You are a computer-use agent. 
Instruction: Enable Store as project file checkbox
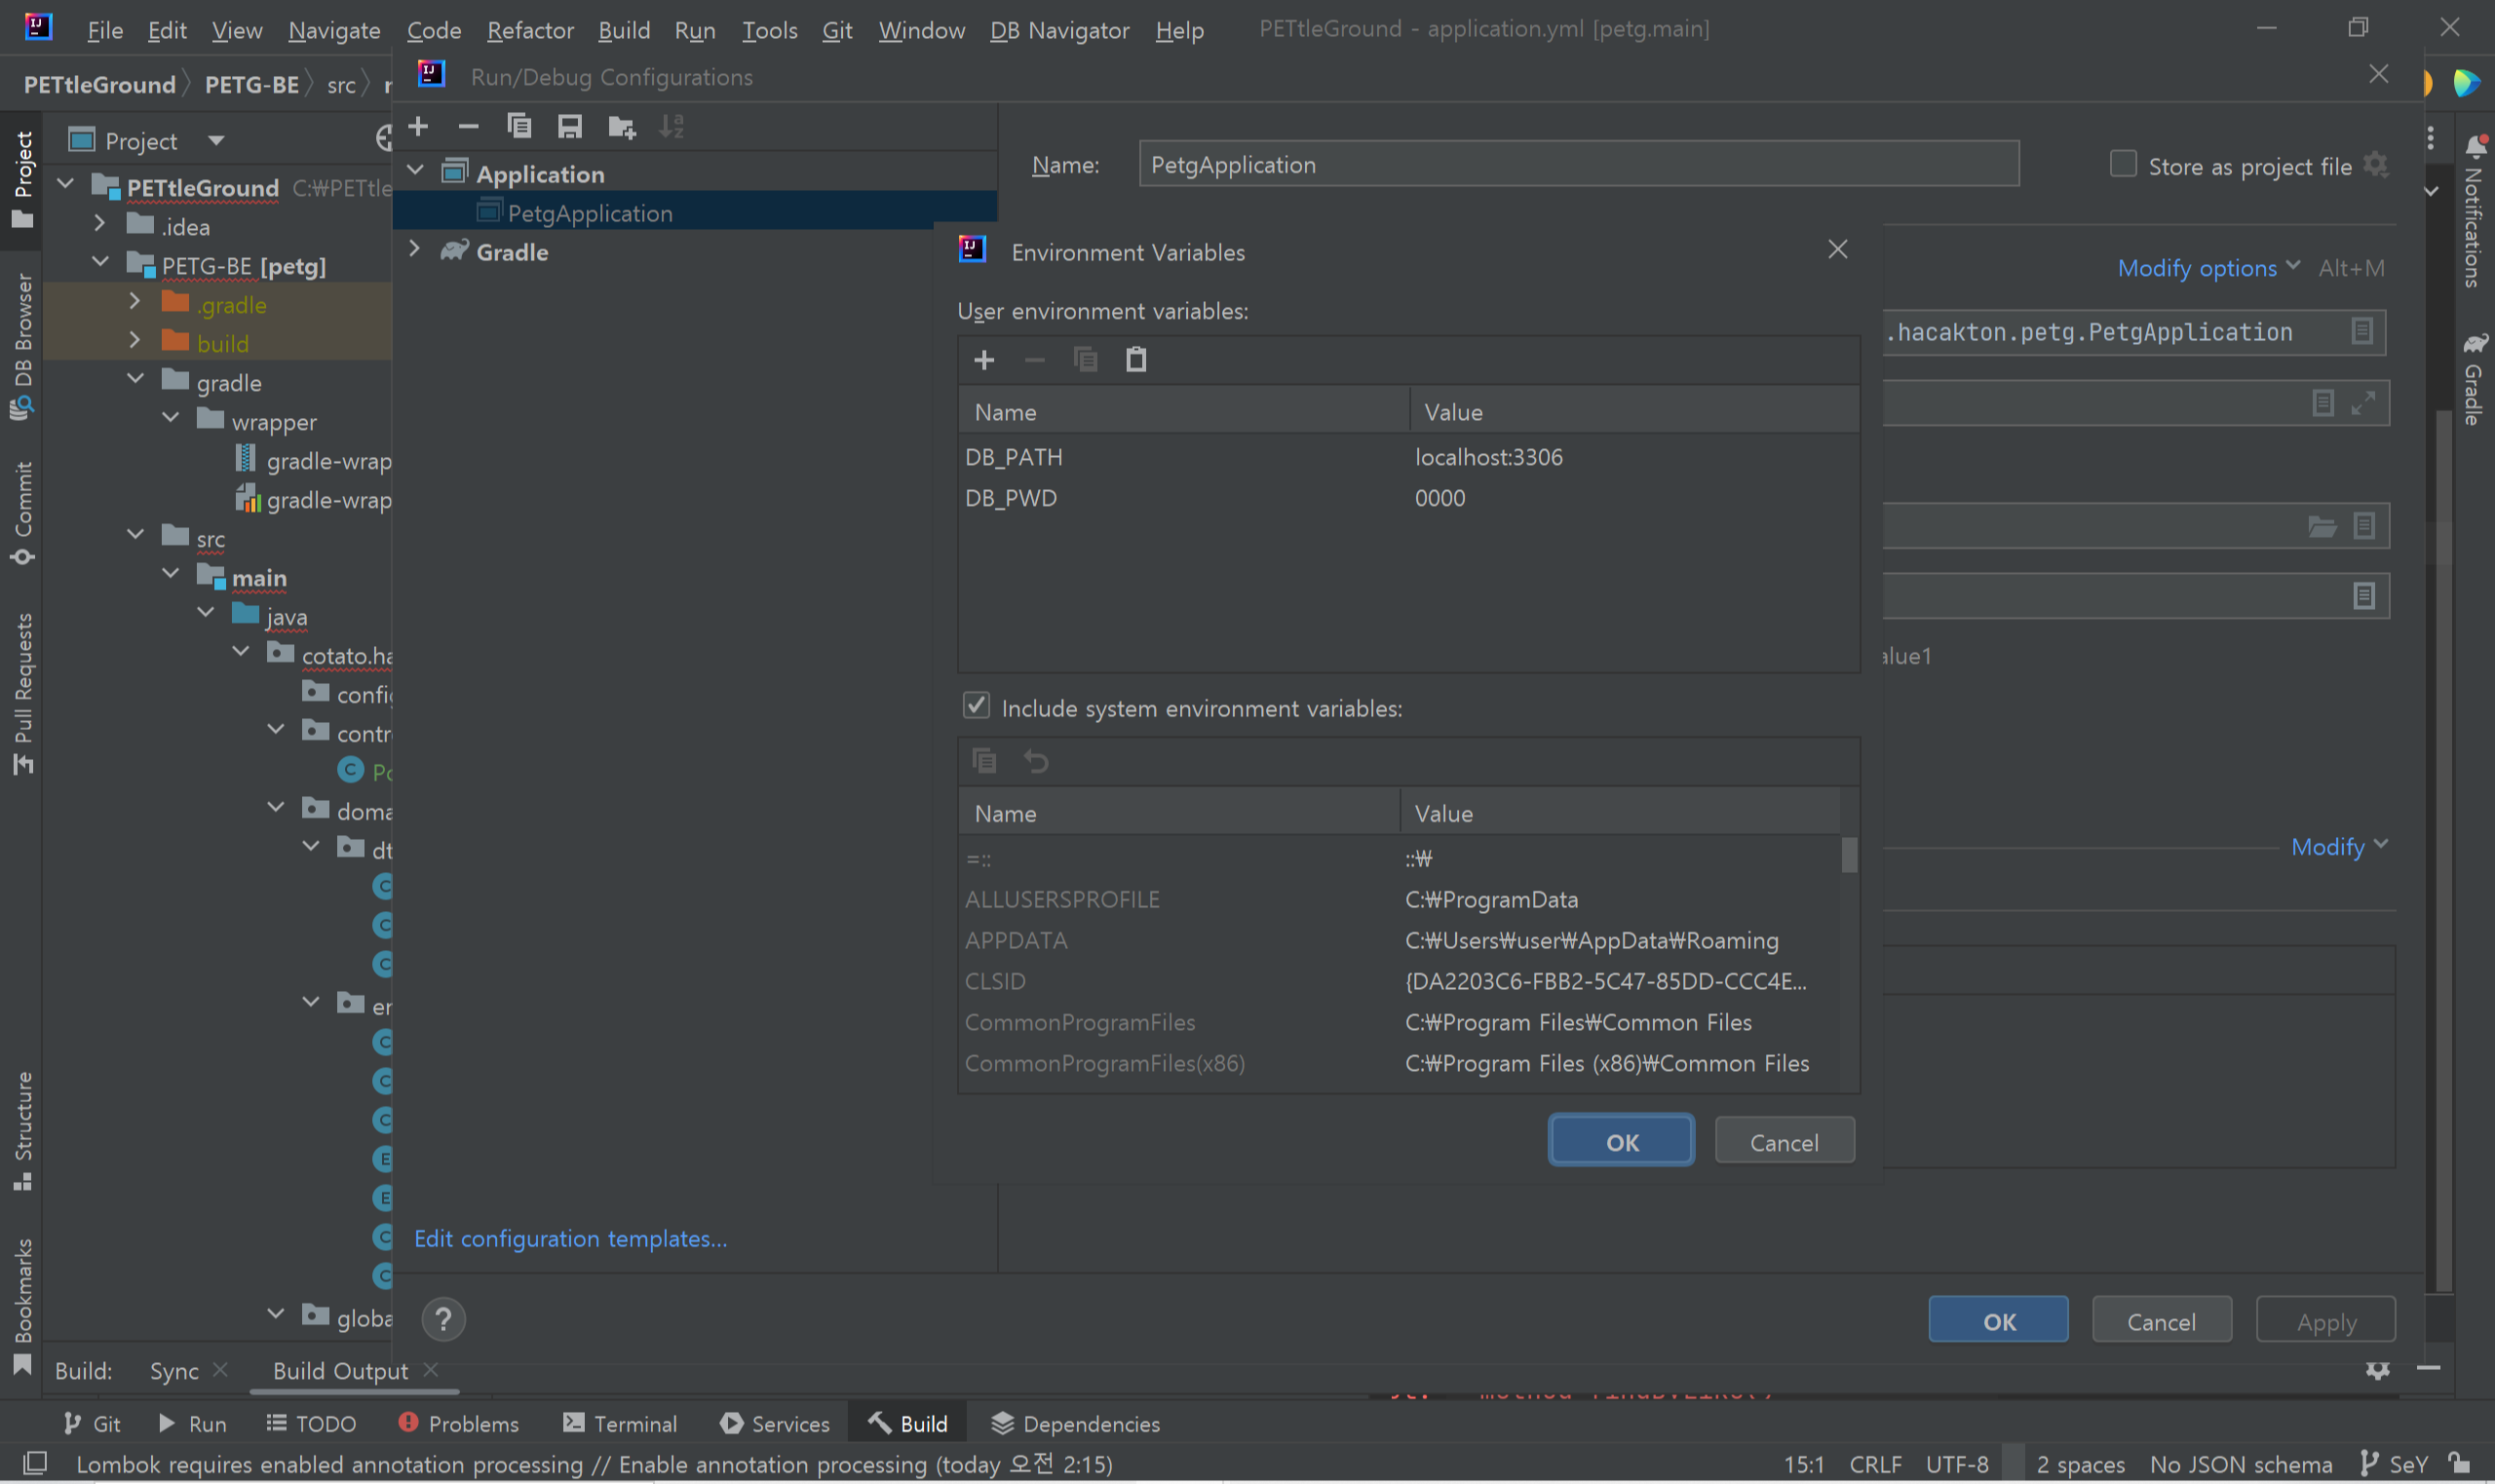(x=2122, y=165)
